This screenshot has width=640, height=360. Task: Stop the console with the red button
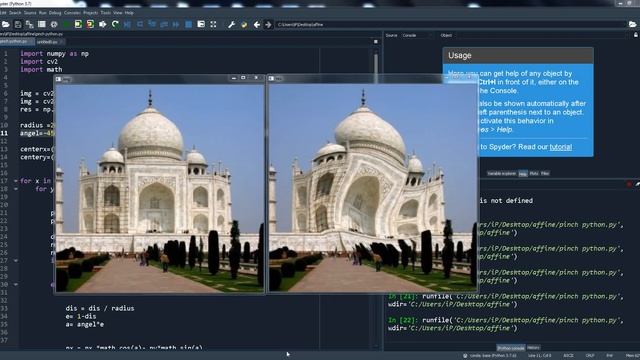[x=629, y=184]
